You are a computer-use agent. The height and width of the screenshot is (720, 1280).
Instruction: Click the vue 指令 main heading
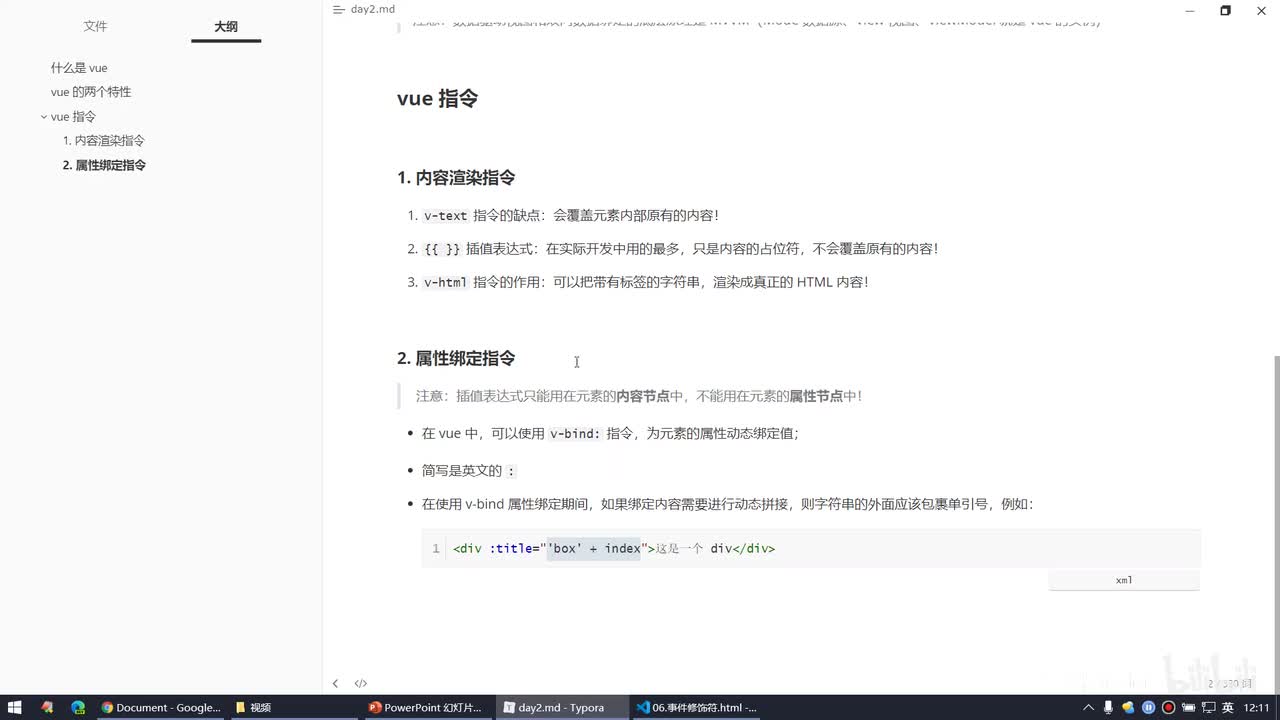point(437,98)
